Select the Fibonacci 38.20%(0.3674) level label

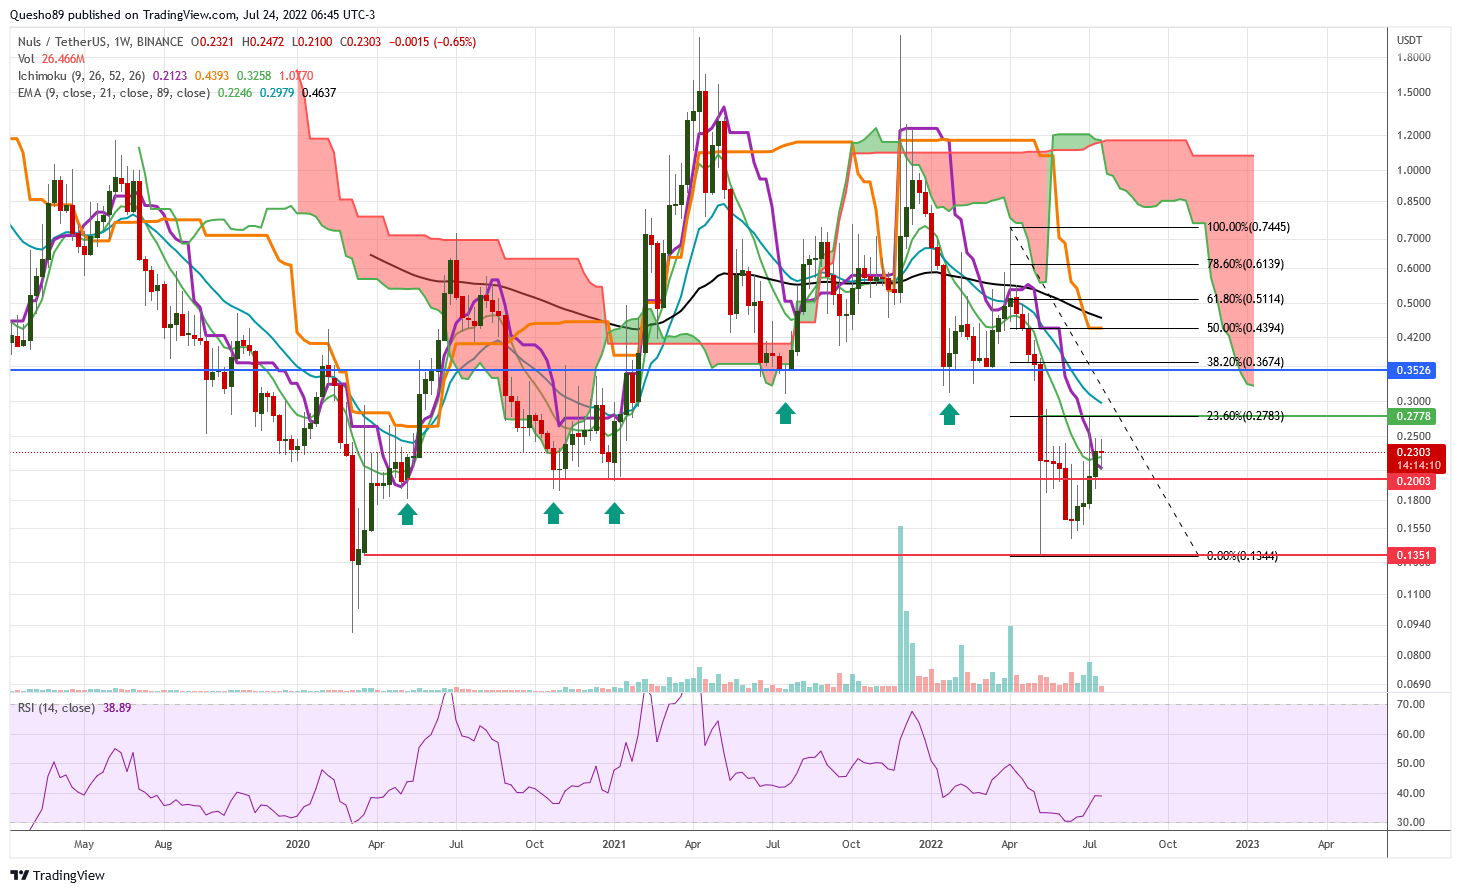[x=1245, y=362]
